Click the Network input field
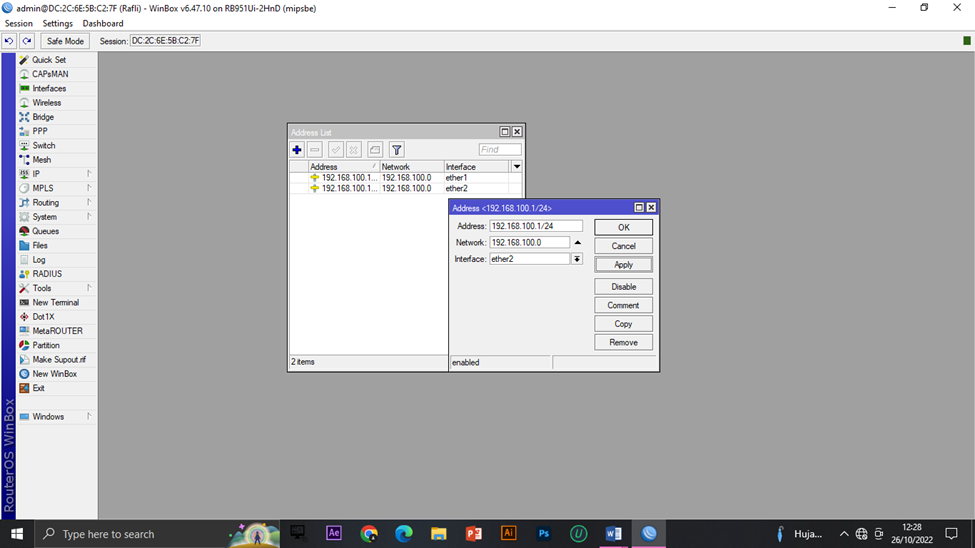Image resolution: width=975 pixels, height=548 pixels. (529, 243)
